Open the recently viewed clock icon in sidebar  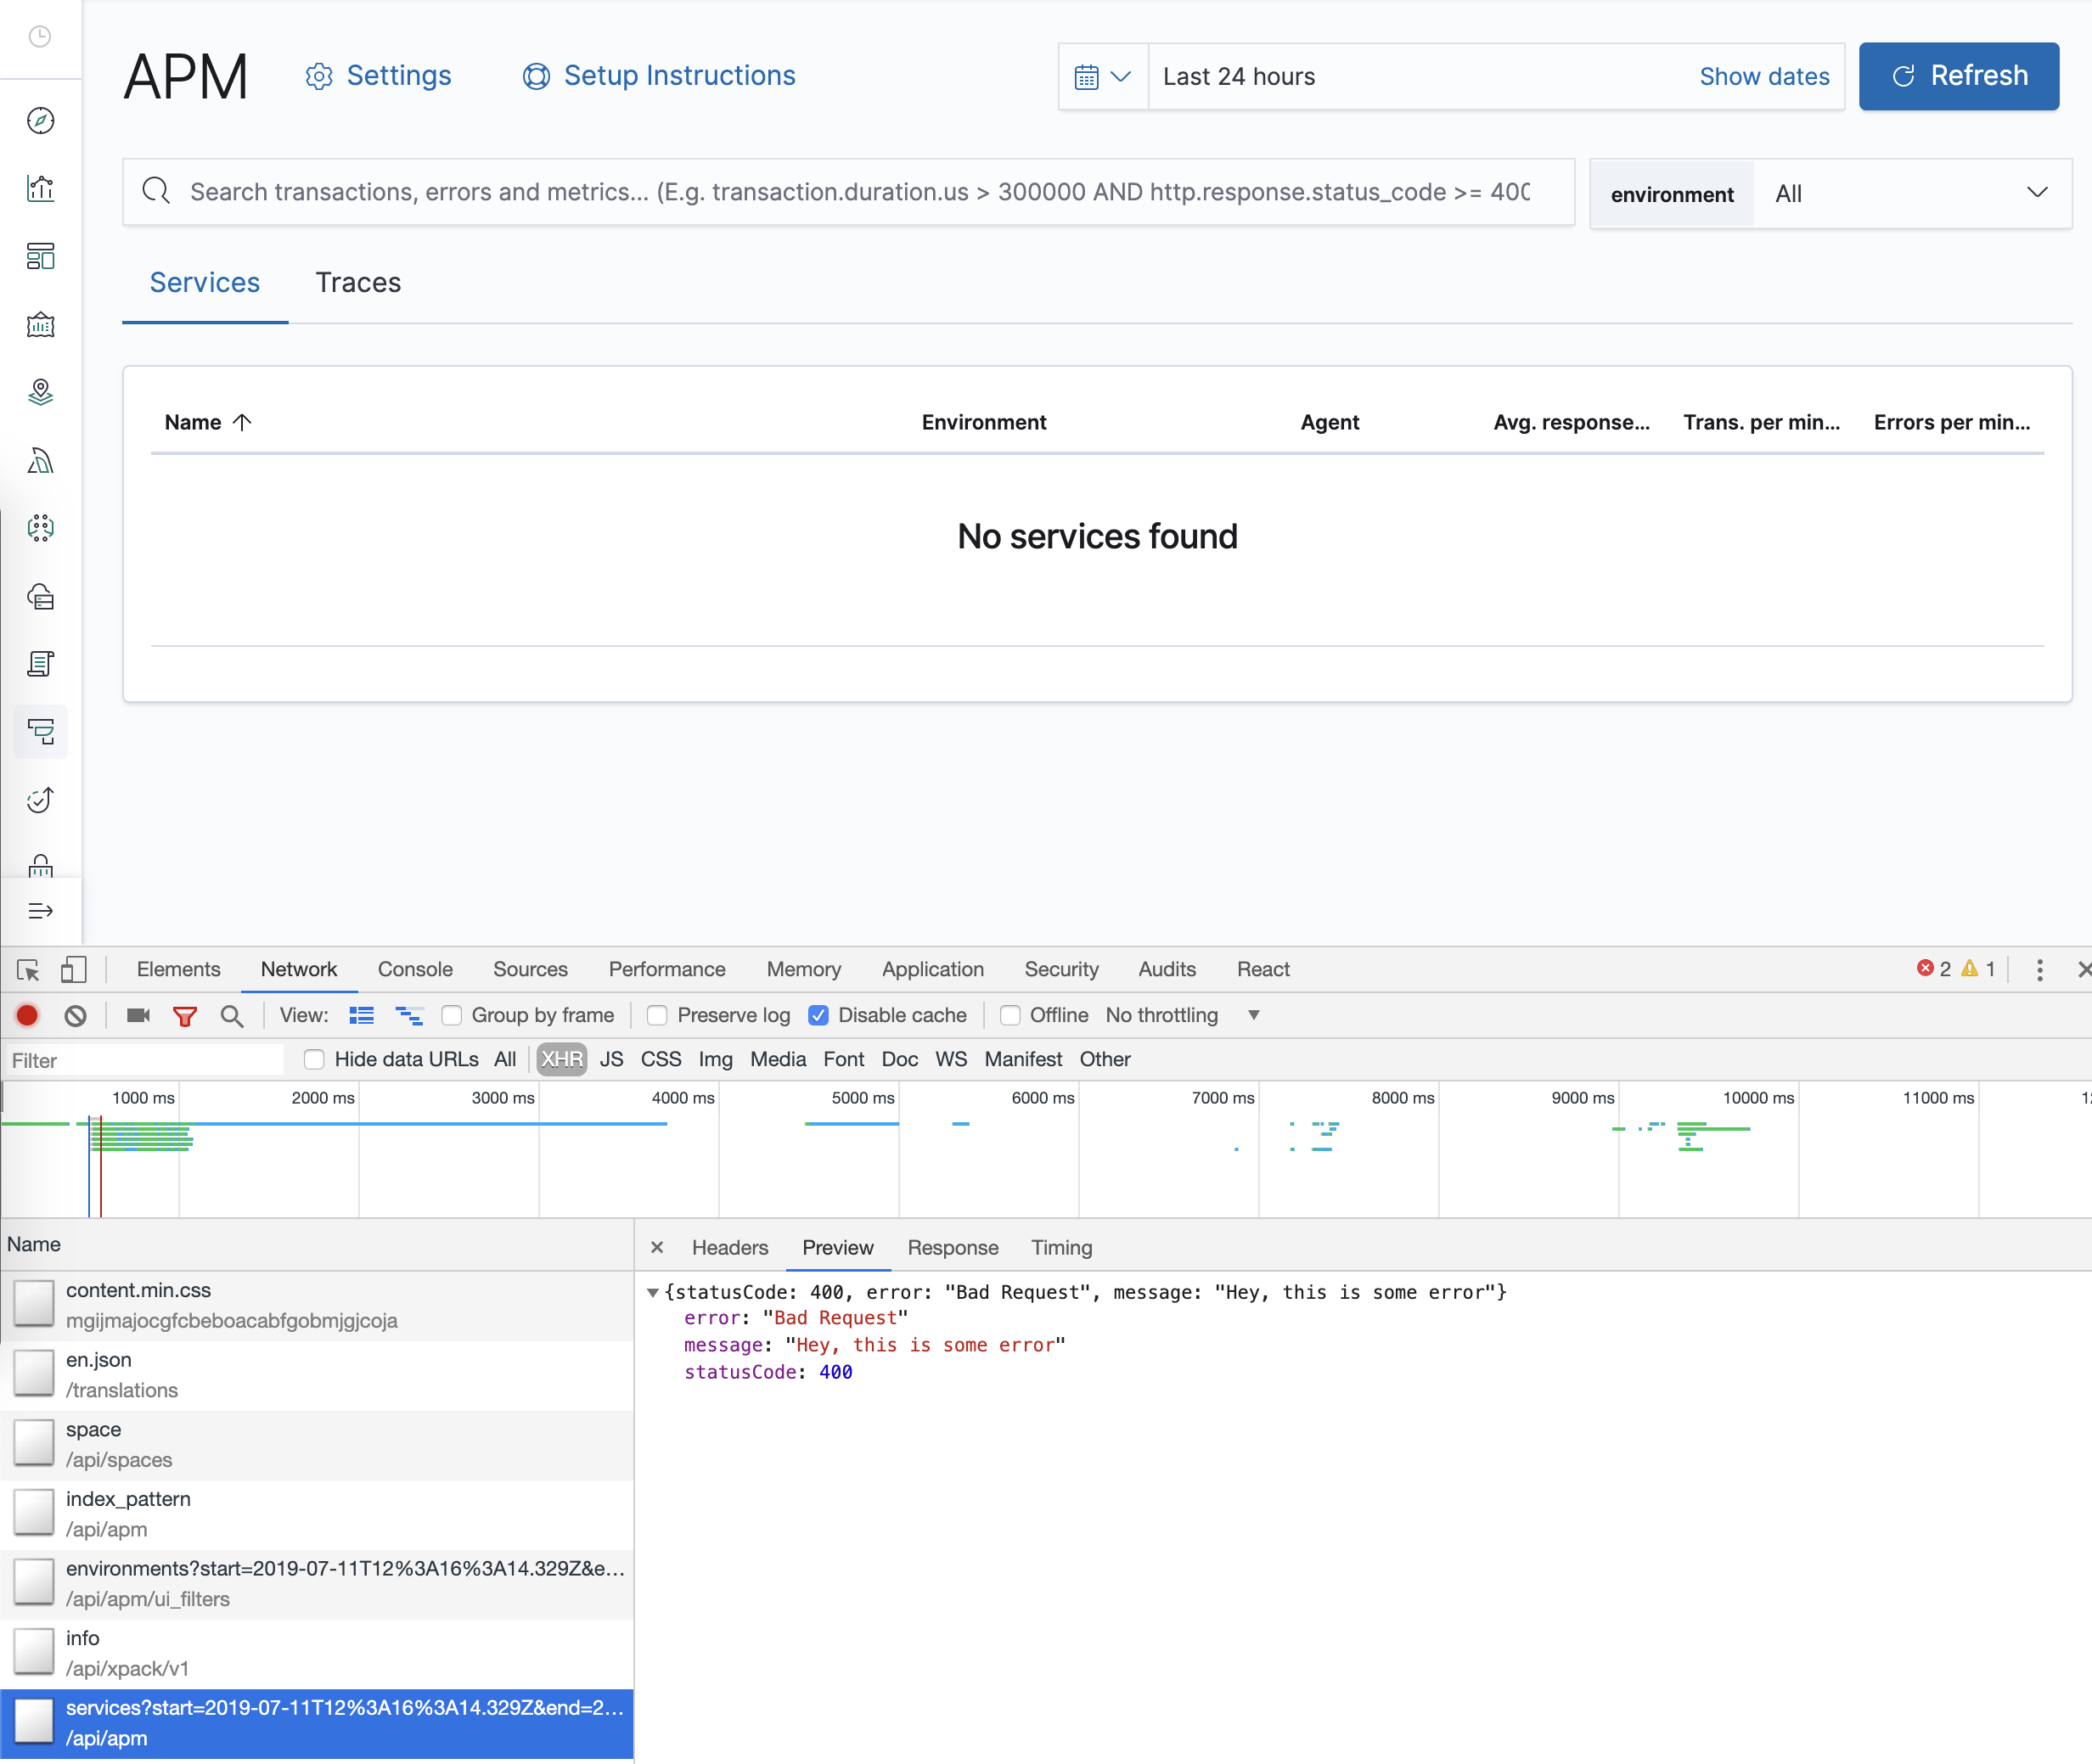tap(40, 37)
